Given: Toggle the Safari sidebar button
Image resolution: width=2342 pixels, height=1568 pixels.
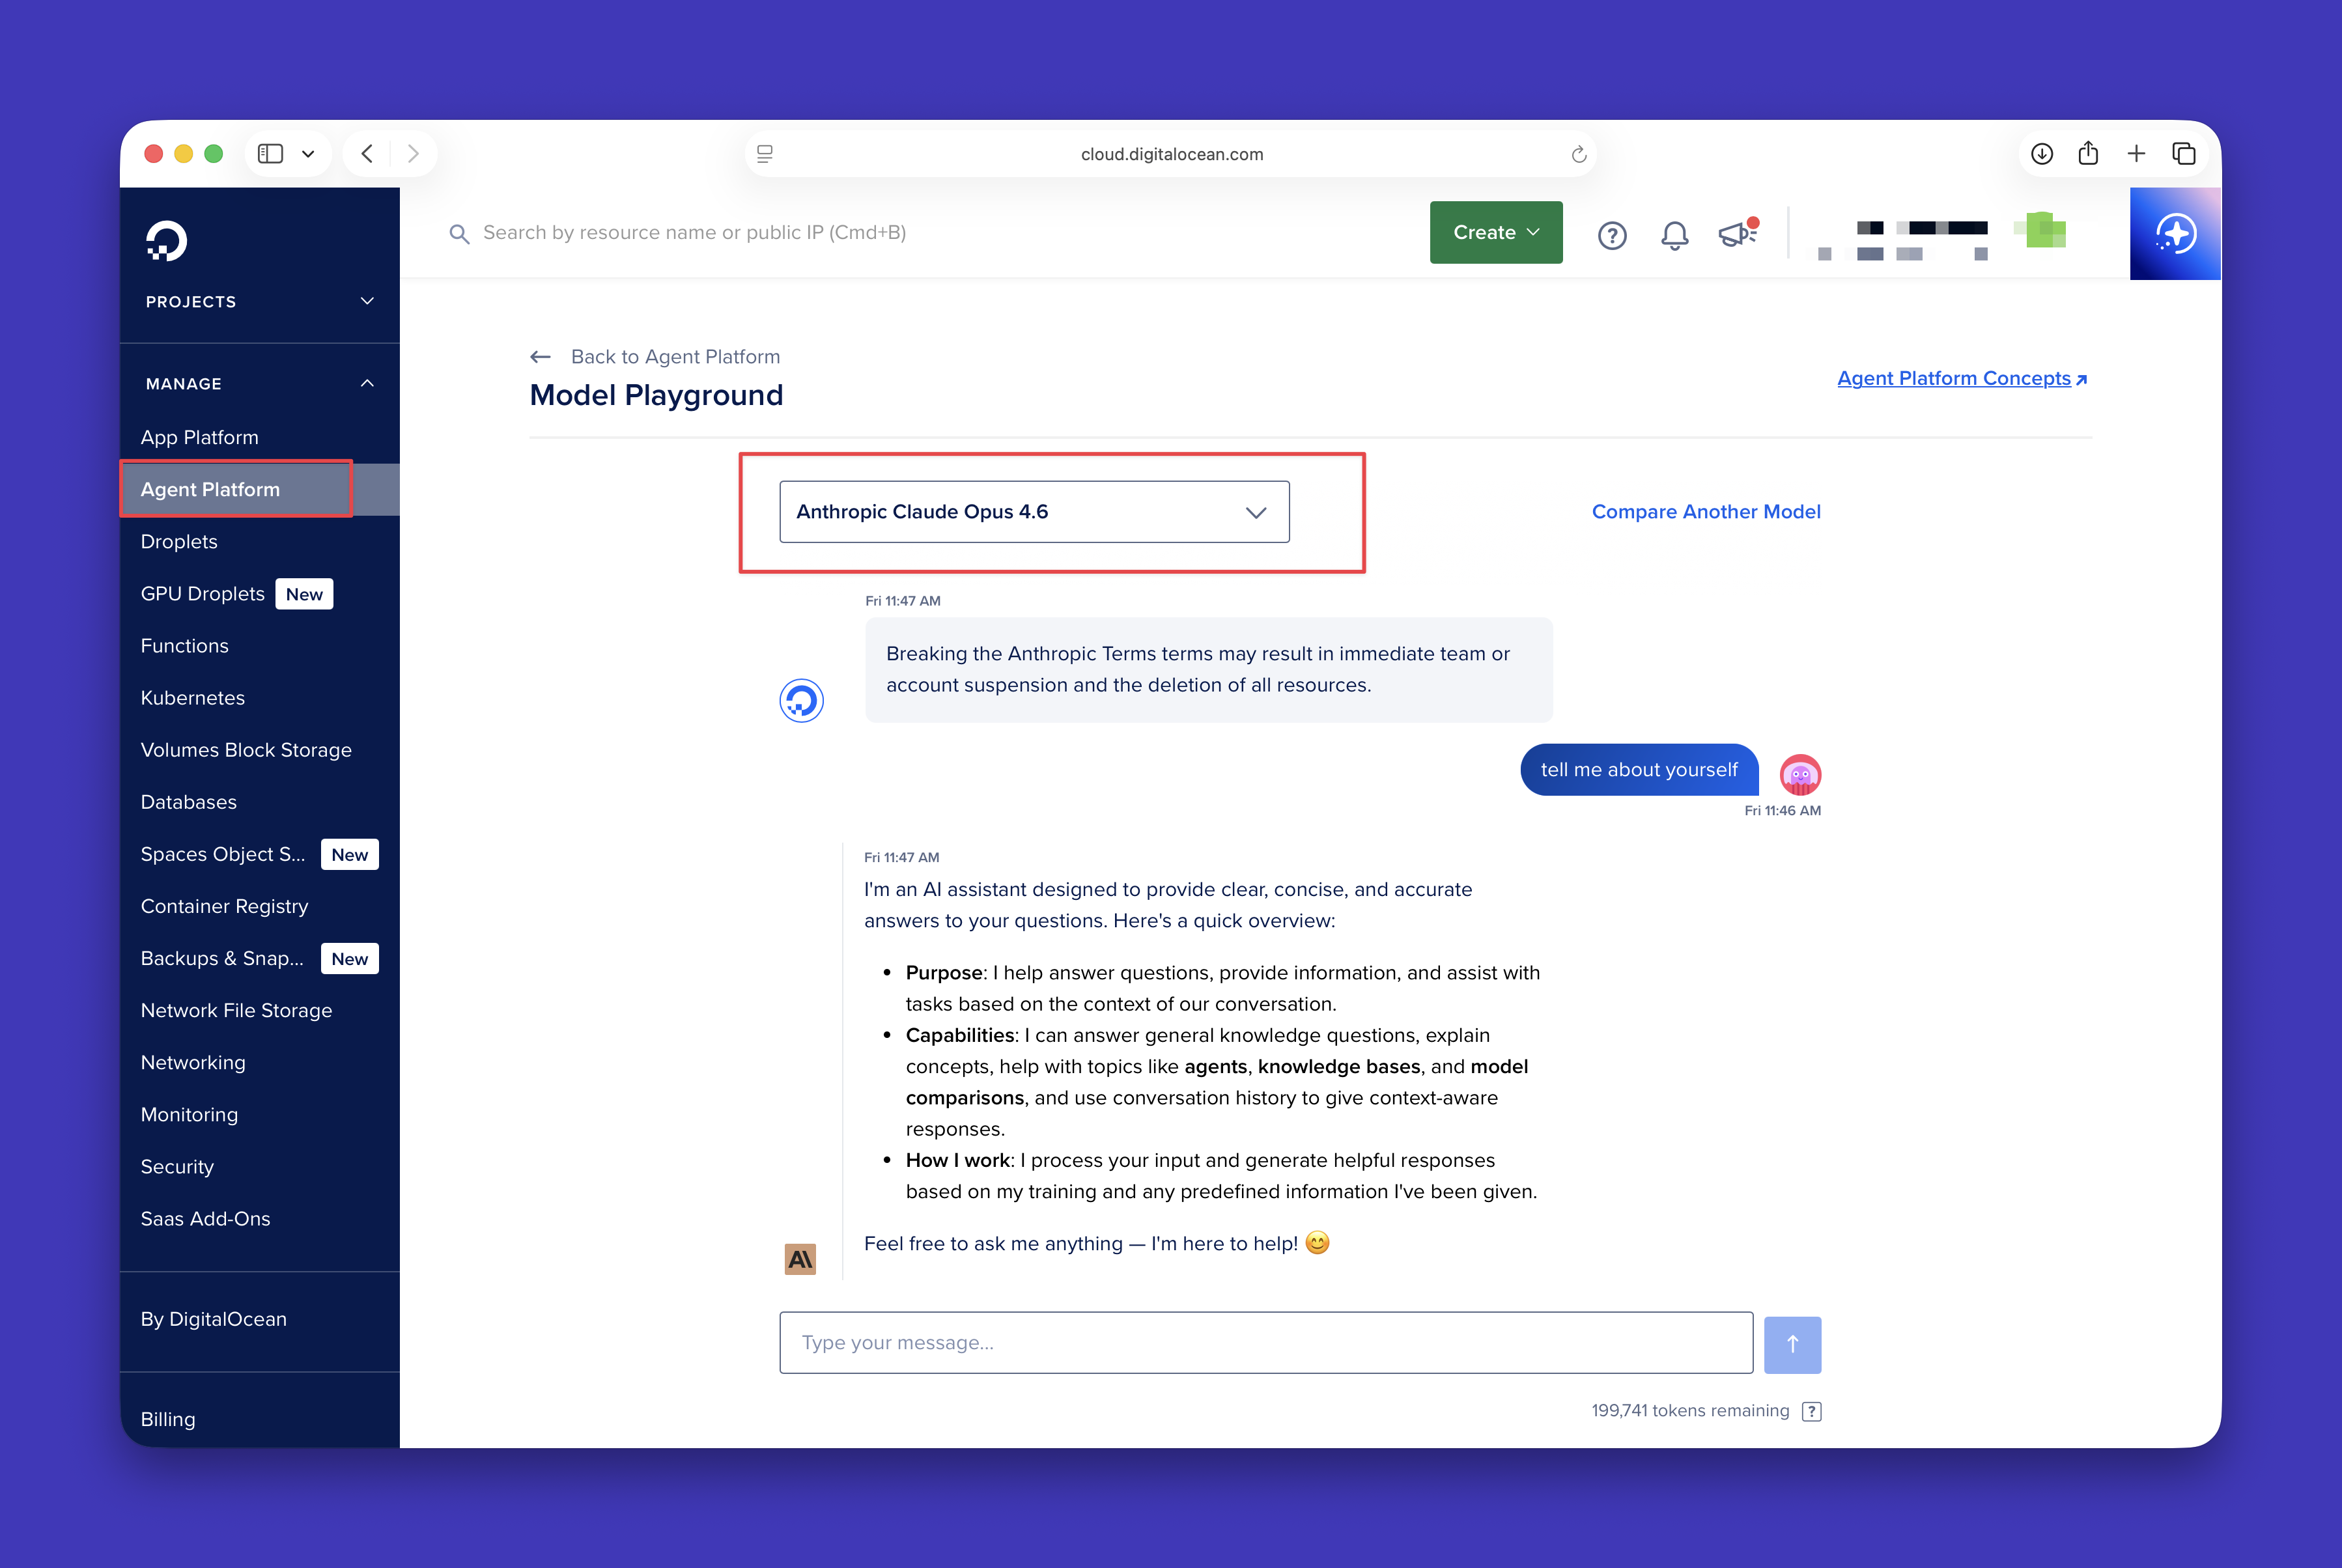Looking at the screenshot, I should click(x=270, y=154).
